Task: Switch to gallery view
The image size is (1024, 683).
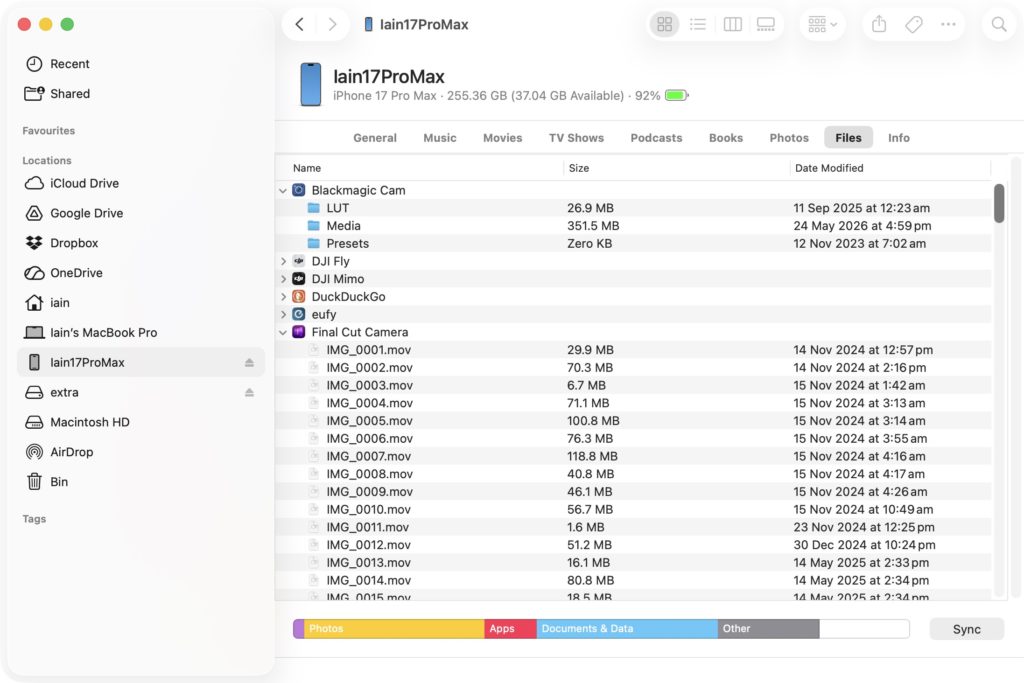Action: tap(765, 24)
